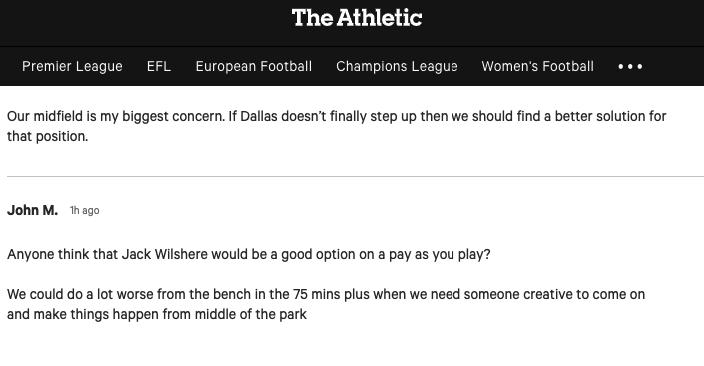Click the name "Wilshere" in John M.'s comment
This screenshot has width=704, height=366.
(x=181, y=255)
